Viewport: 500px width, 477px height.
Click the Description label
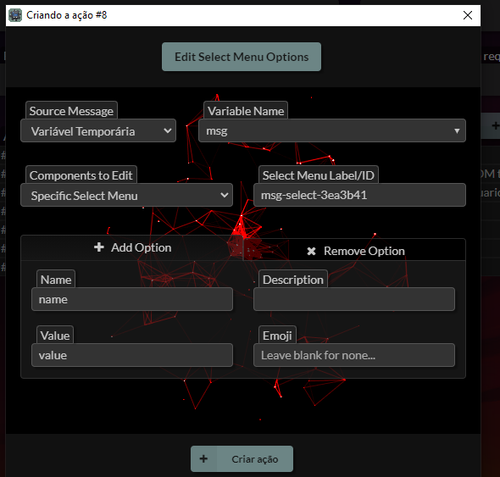coord(293,280)
